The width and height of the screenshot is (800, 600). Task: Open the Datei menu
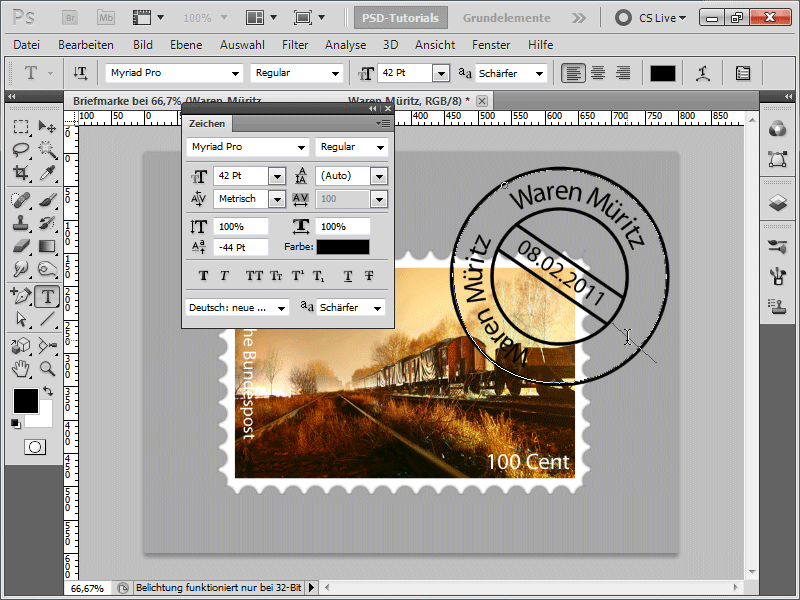click(27, 45)
